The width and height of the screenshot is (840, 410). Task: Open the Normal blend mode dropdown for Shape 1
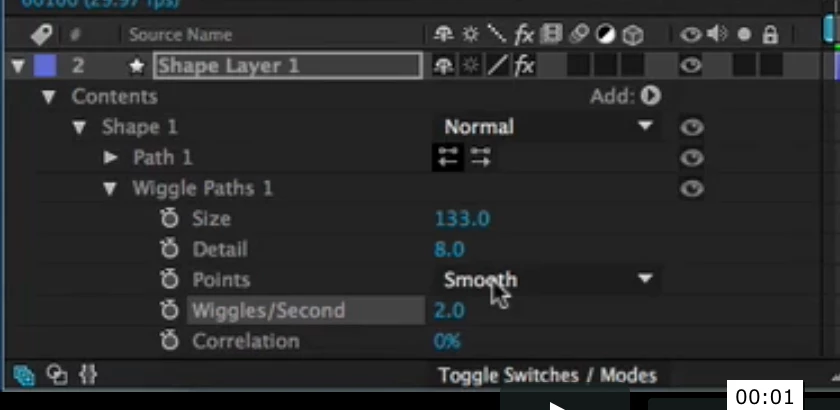(x=548, y=127)
